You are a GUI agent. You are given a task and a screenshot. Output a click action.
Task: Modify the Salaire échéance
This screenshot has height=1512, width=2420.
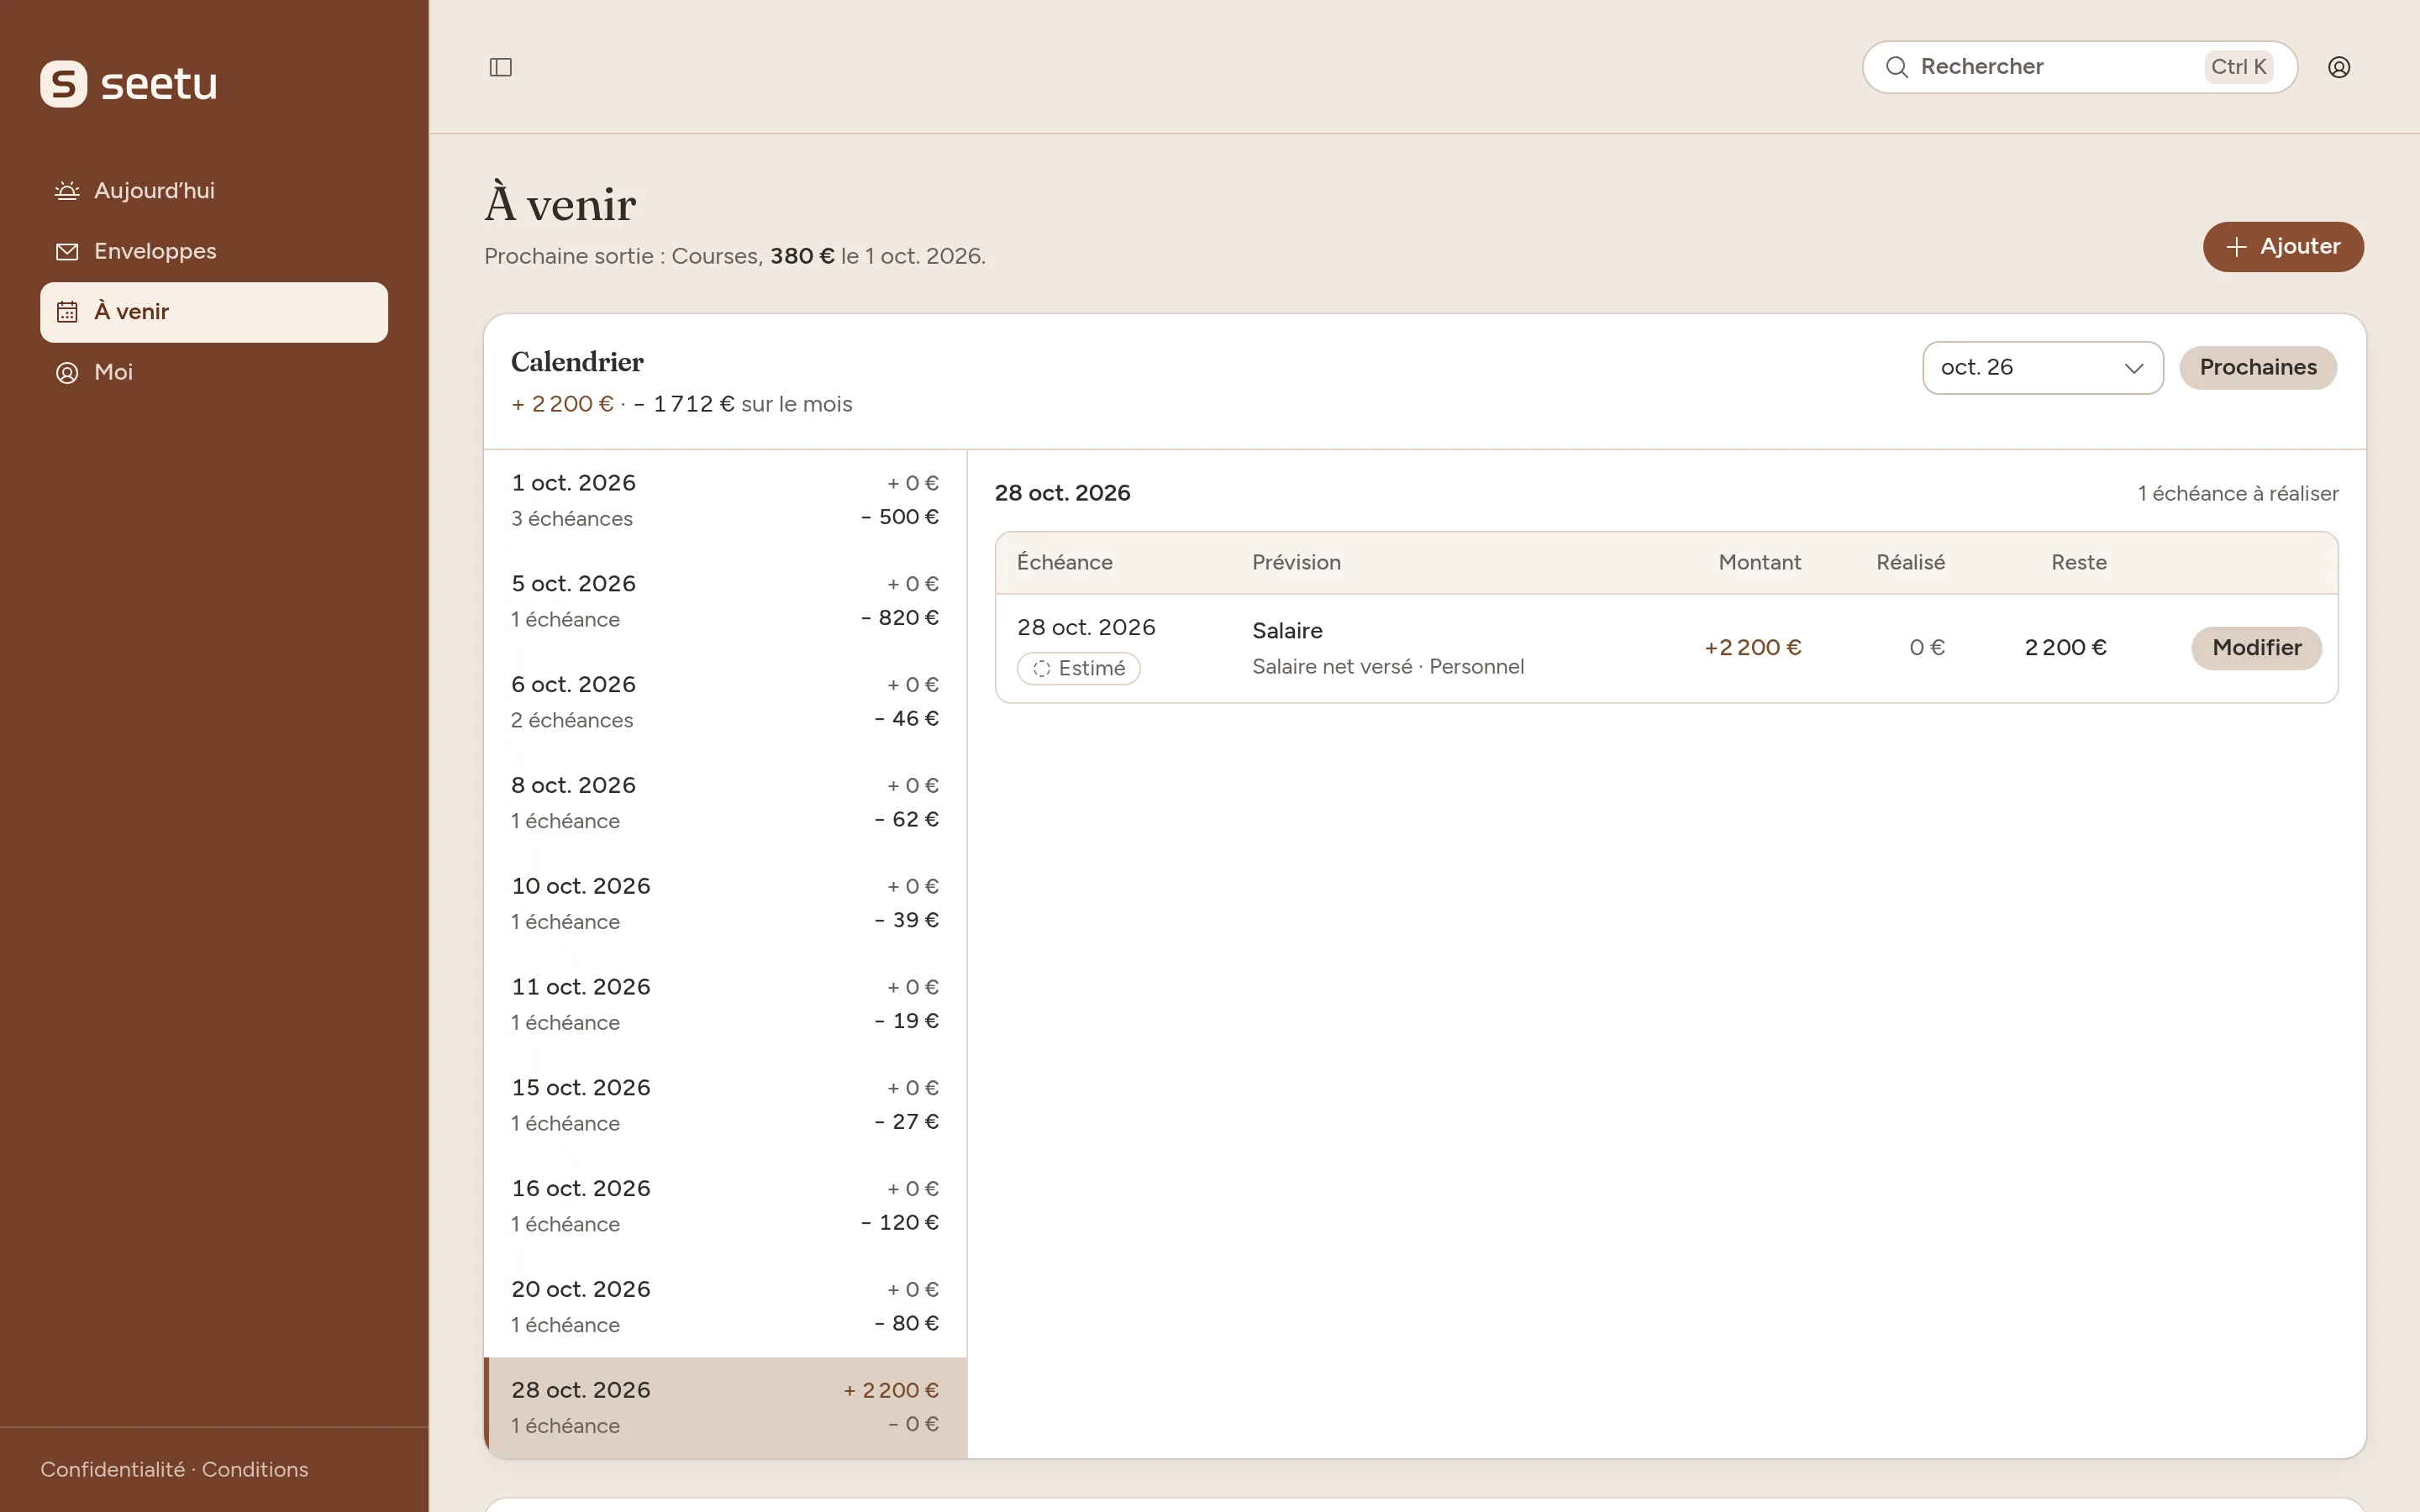coord(2256,648)
